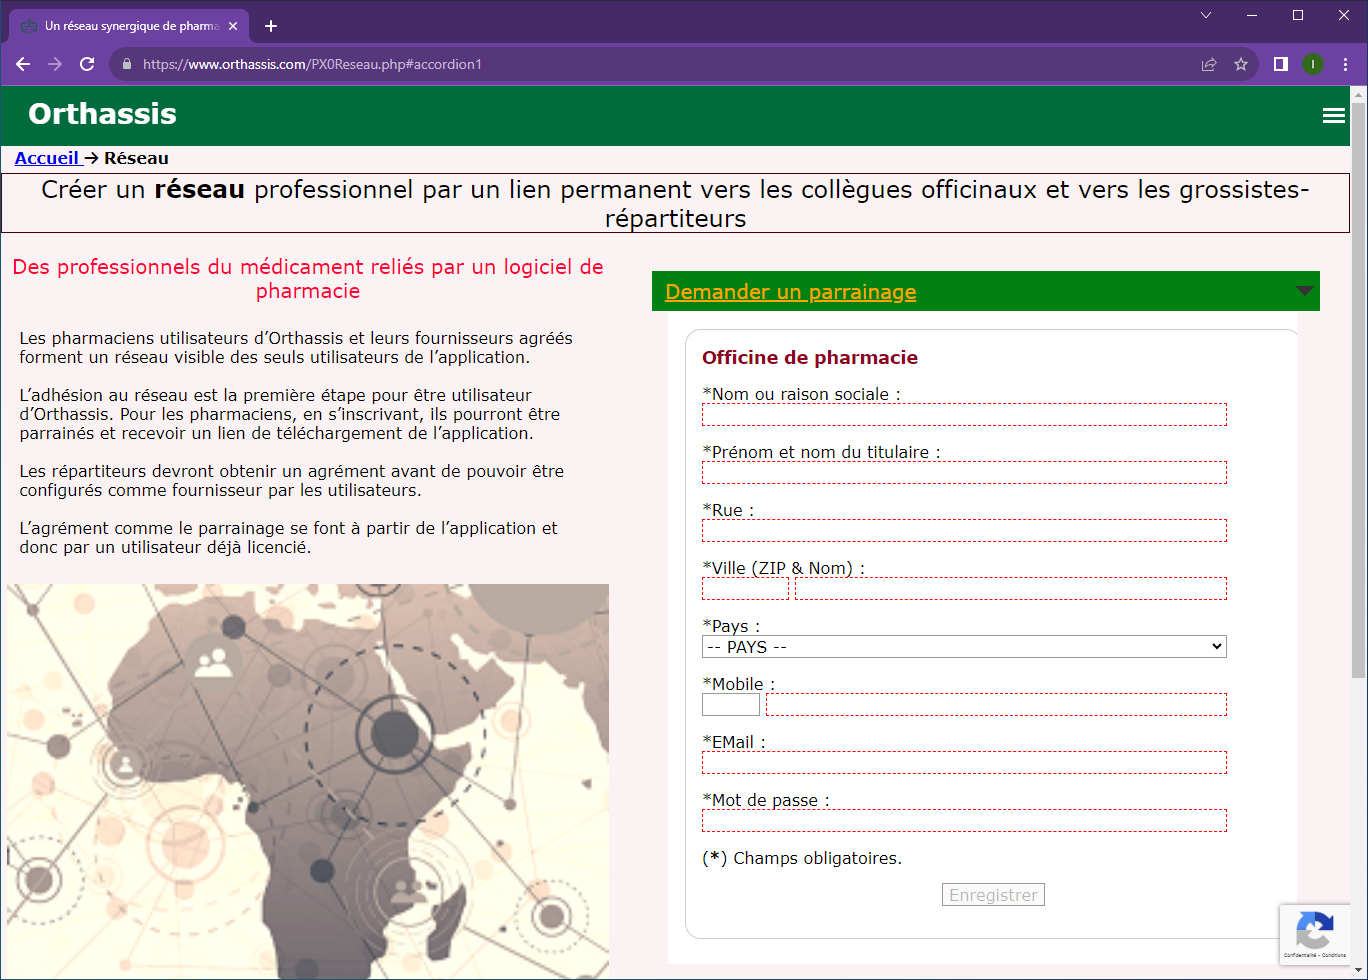The image size is (1368, 980).
Task: Click the Enregistrer button
Action: (993, 895)
